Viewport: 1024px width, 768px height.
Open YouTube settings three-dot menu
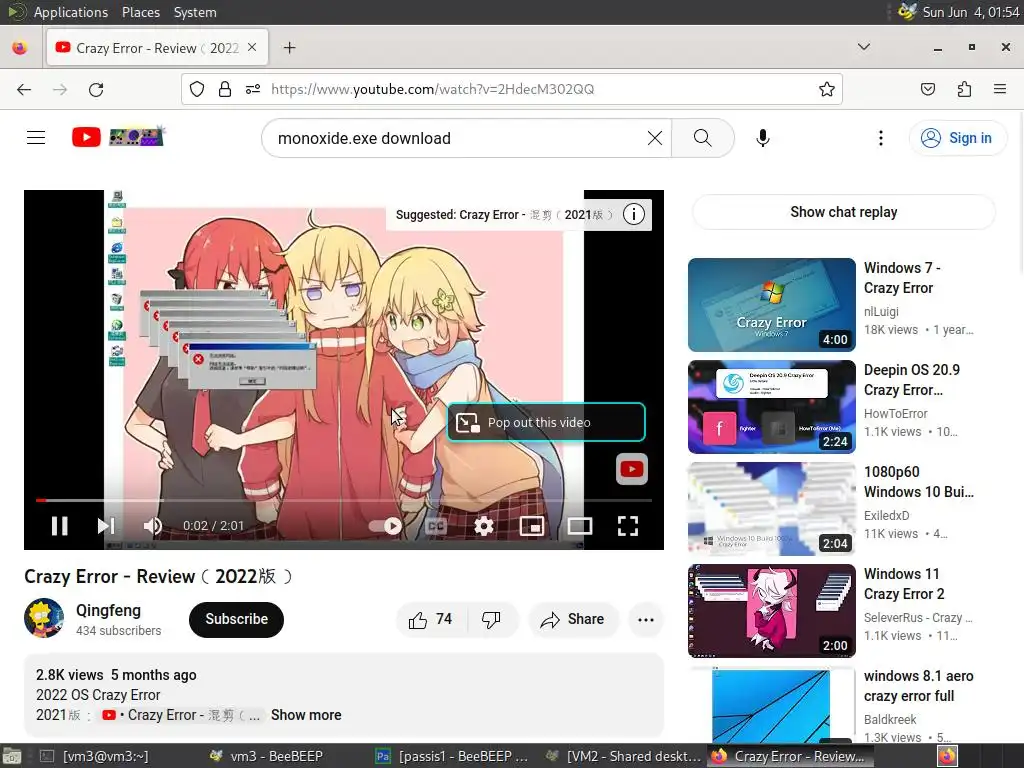point(881,138)
